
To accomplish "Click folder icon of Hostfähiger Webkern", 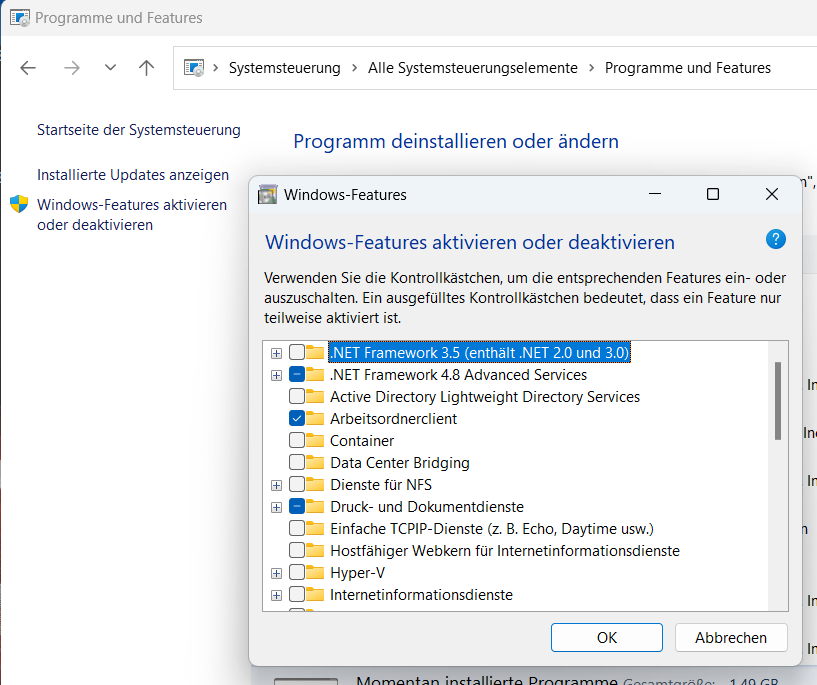I will pos(315,550).
